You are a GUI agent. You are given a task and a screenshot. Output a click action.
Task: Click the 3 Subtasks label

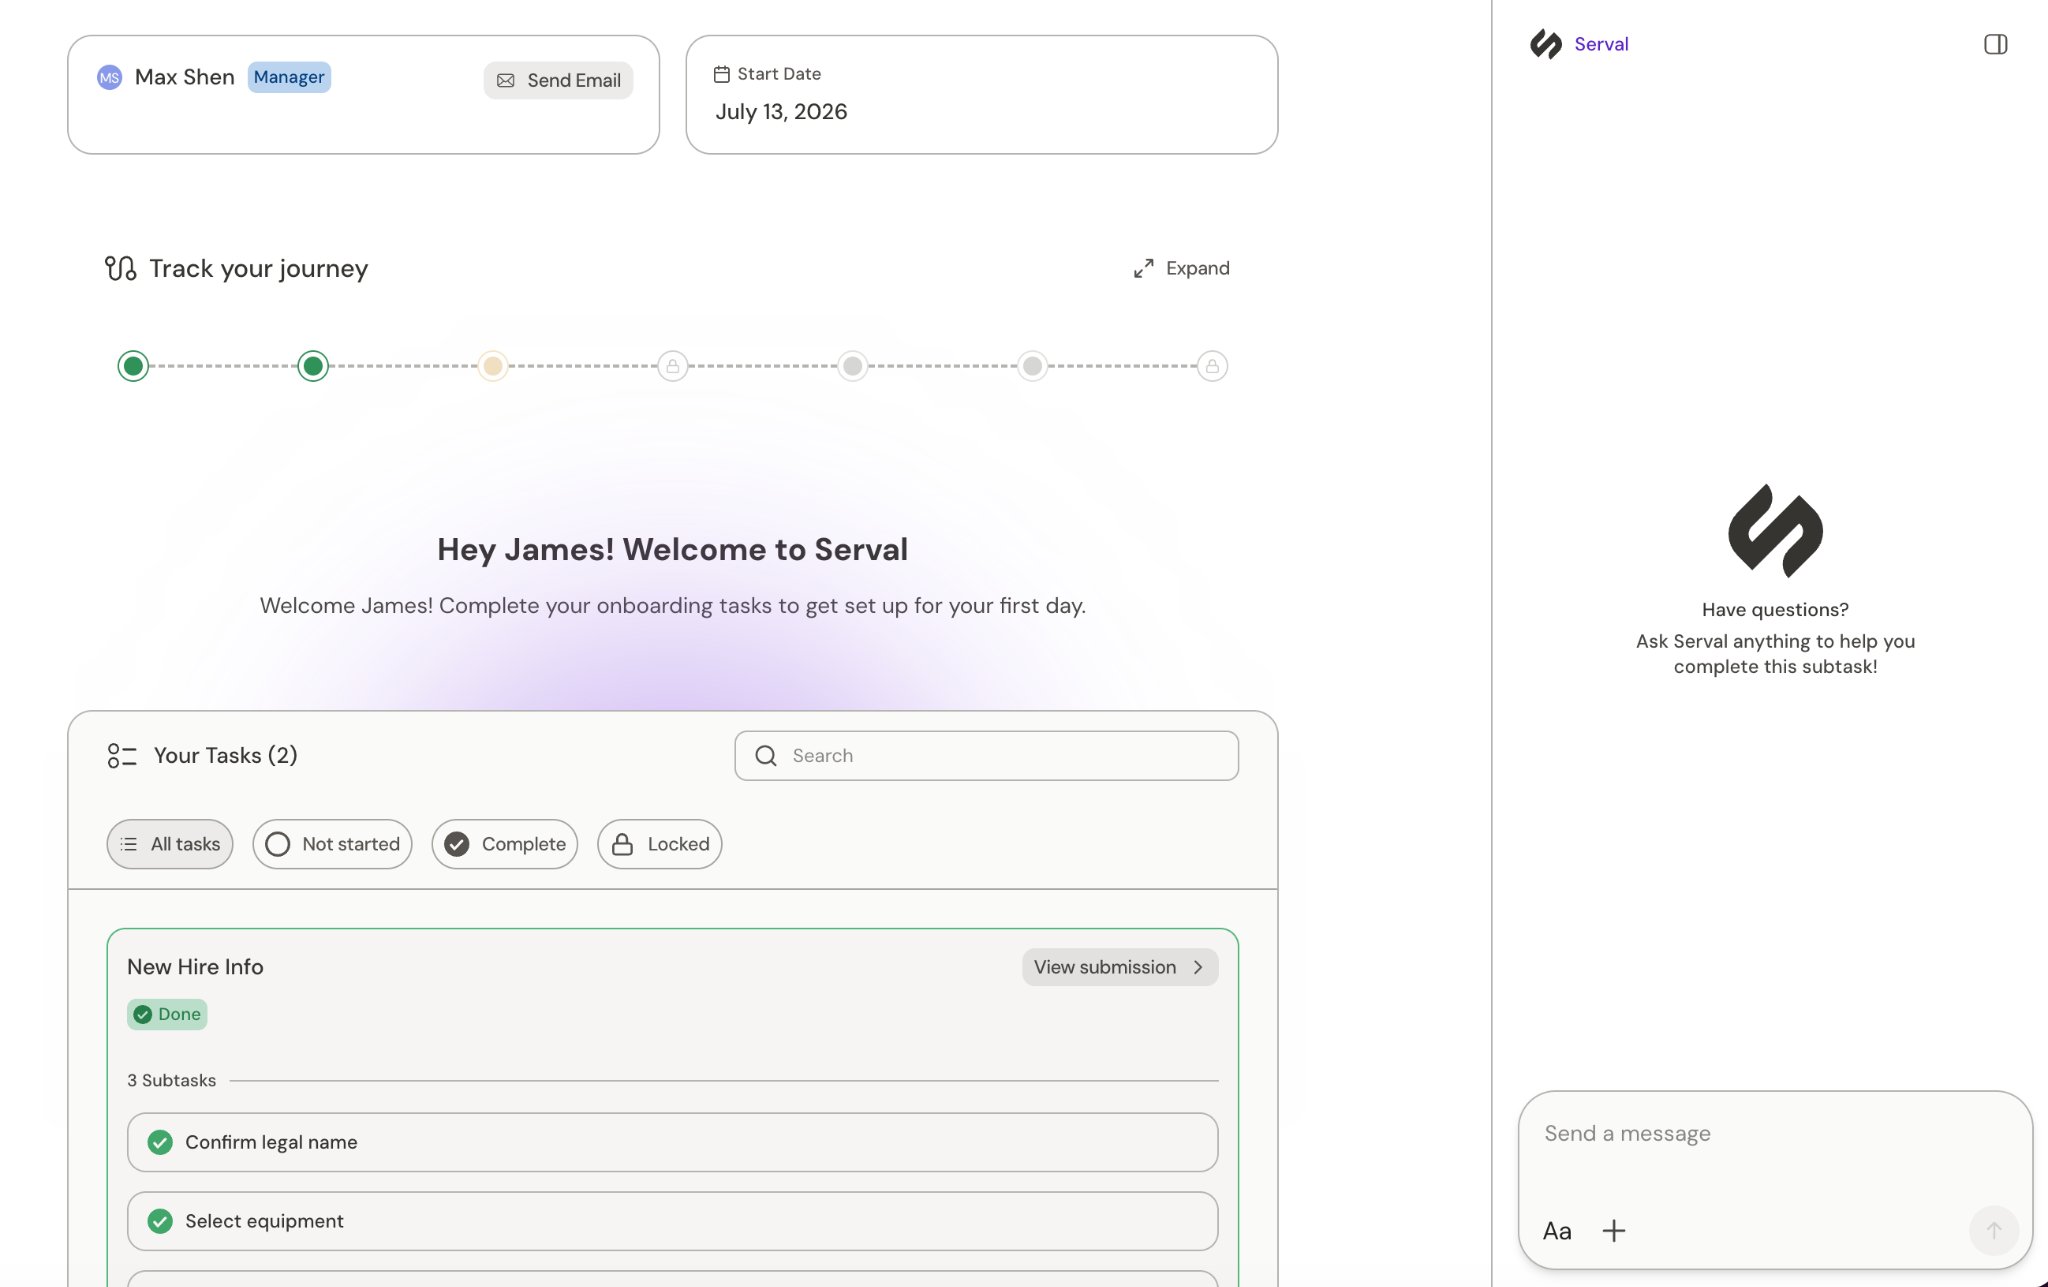pos(171,1080)
